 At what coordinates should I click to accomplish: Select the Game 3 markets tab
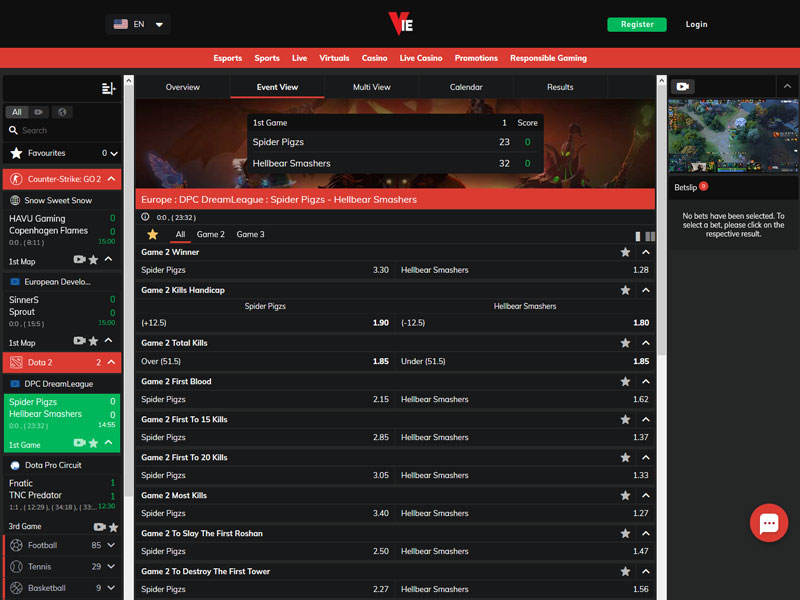251,234
